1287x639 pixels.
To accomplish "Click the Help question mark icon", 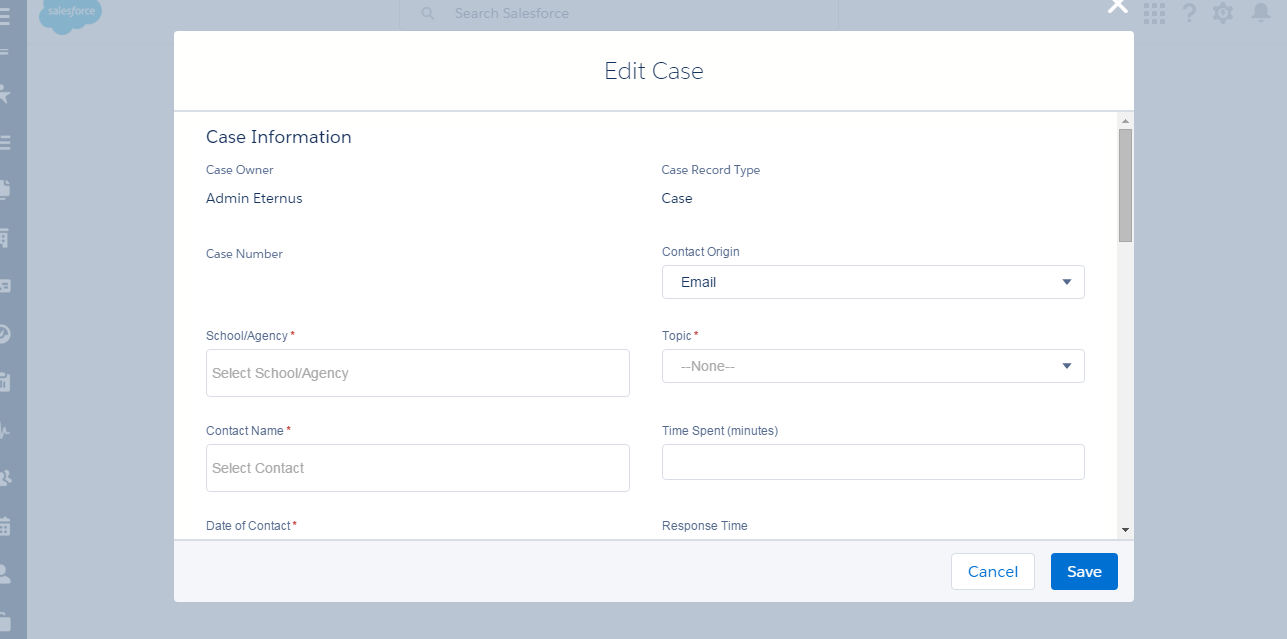I will coord(1189,13).
